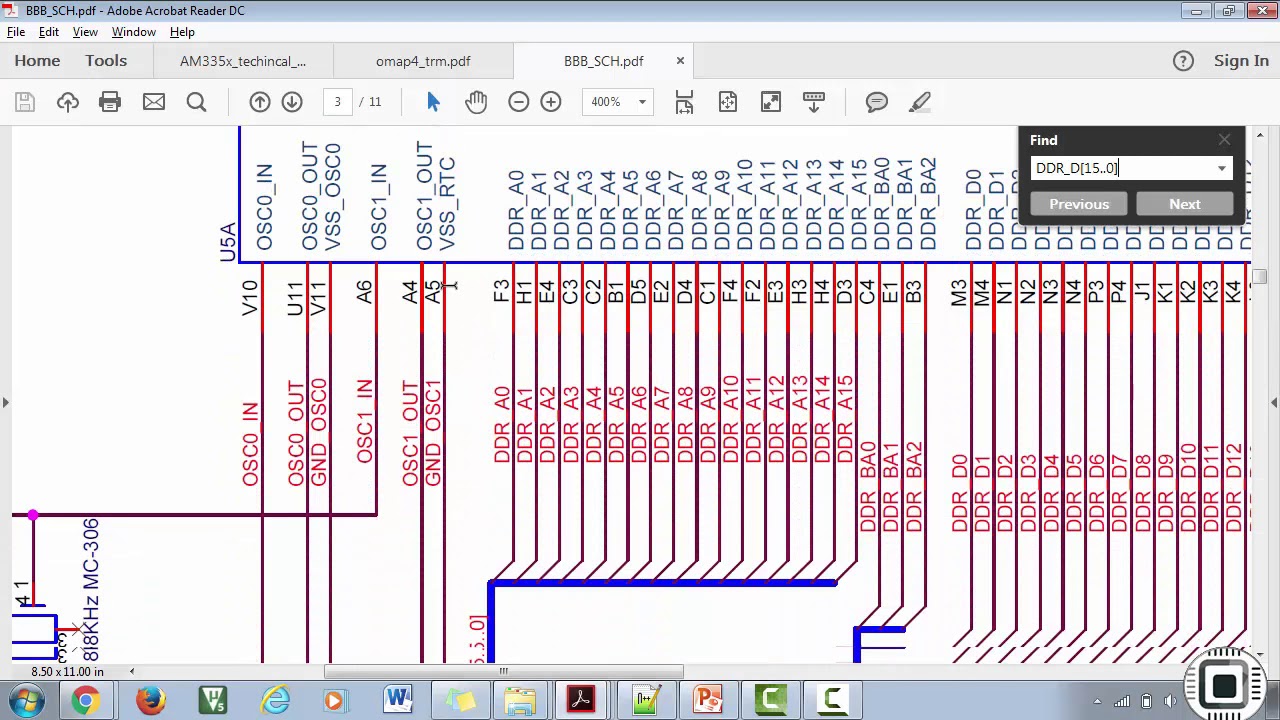Show hidden system tray icons arrow
The image size is (1280, 720).
[1097, 701]
